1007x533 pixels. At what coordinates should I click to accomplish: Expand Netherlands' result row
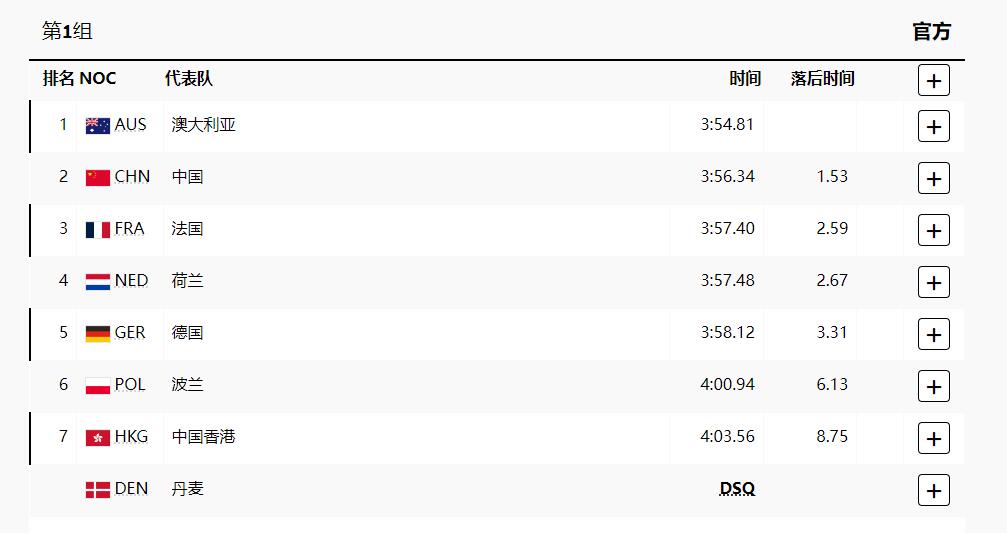933,282
